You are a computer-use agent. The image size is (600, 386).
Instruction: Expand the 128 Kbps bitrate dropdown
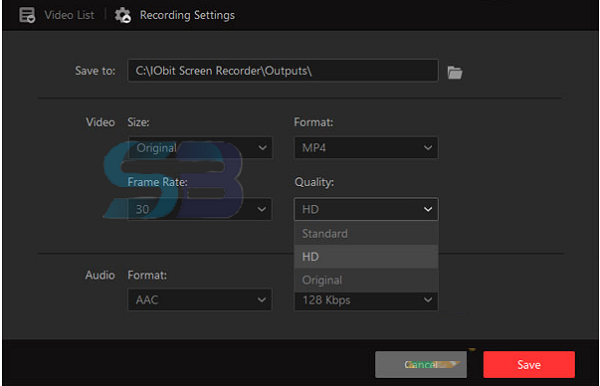click(x=366, y=301)
